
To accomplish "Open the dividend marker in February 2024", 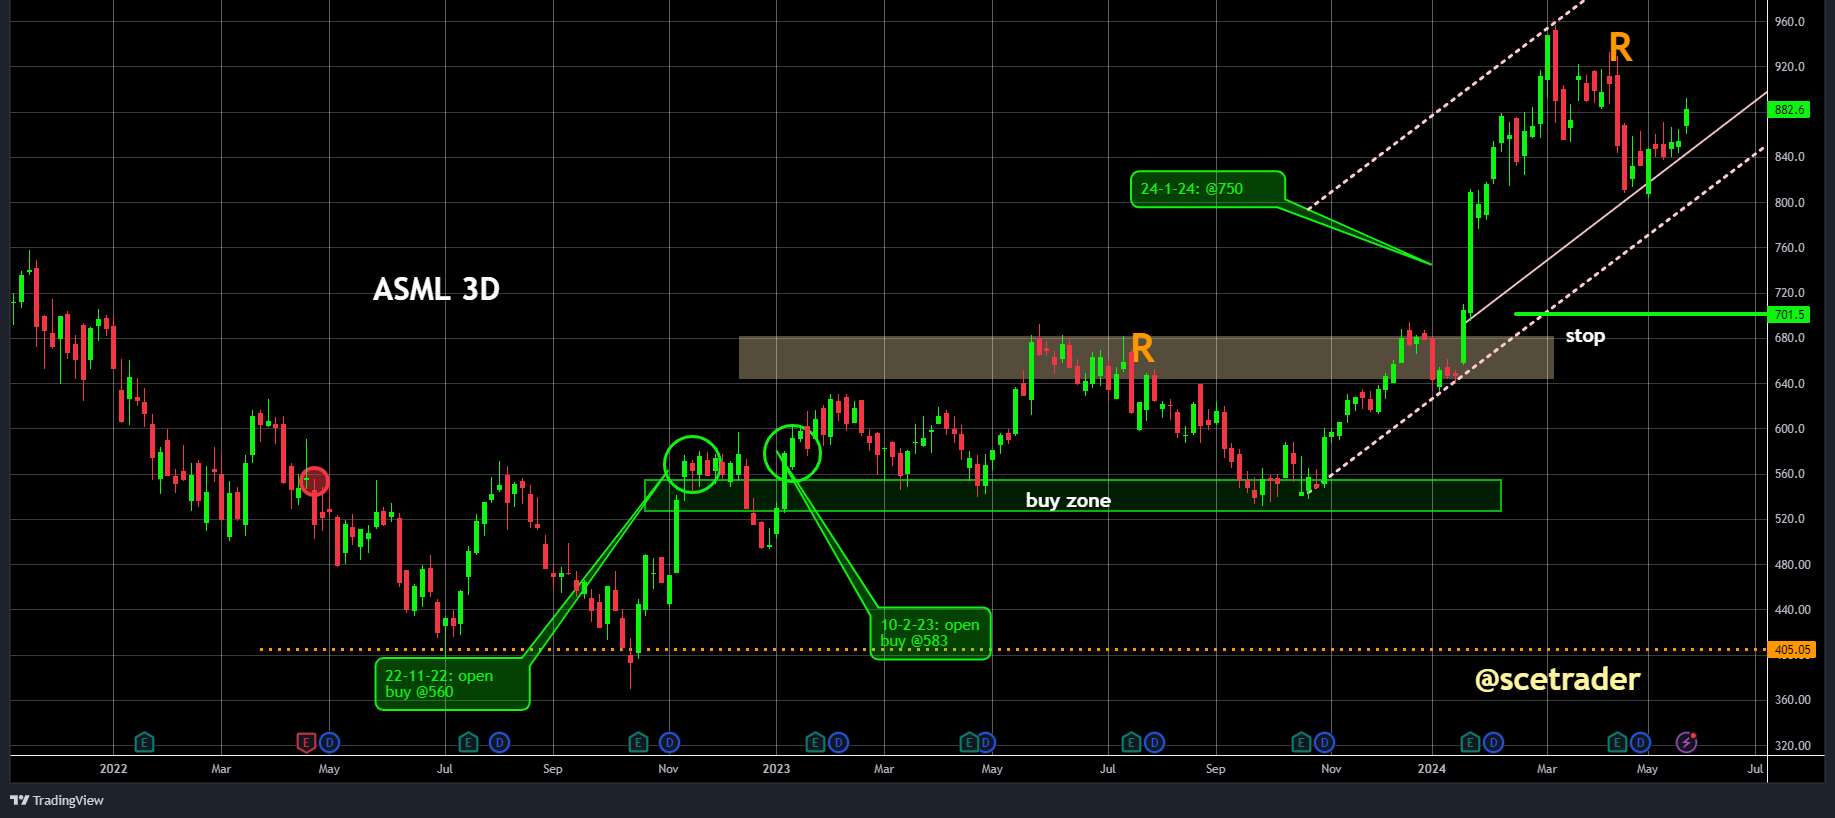I will (x=1493, y=742).
